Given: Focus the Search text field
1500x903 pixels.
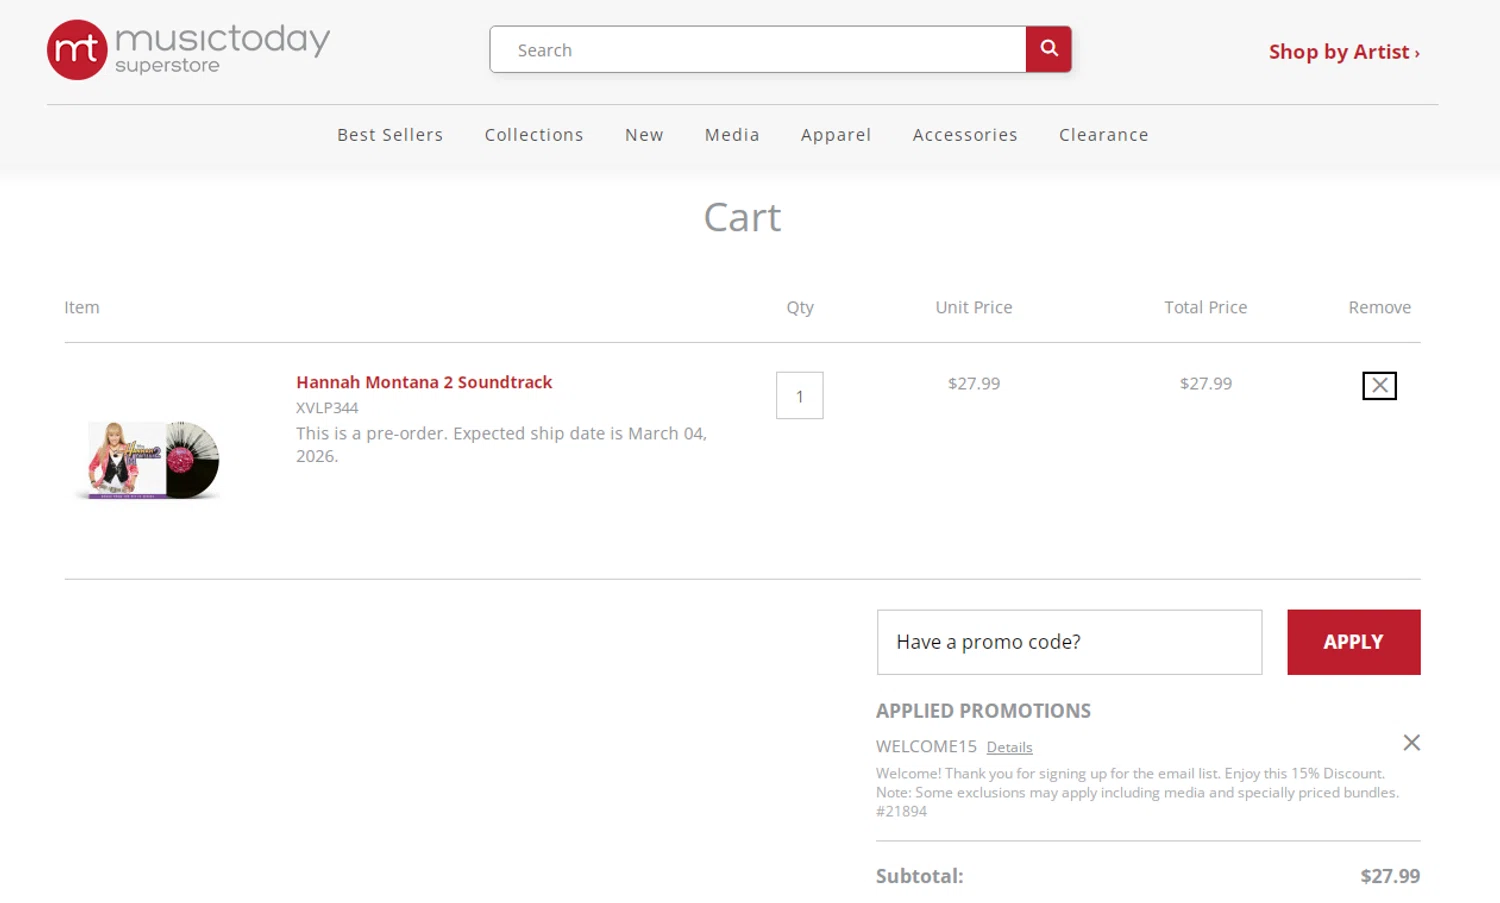Looking at the screenshot, I should point(758,49).
